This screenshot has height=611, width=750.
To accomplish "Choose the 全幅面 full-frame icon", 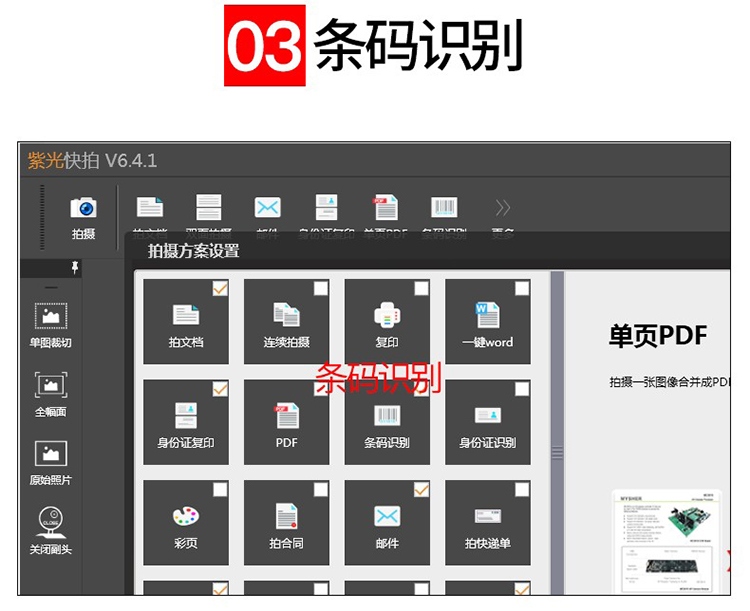I will [50, 385].
